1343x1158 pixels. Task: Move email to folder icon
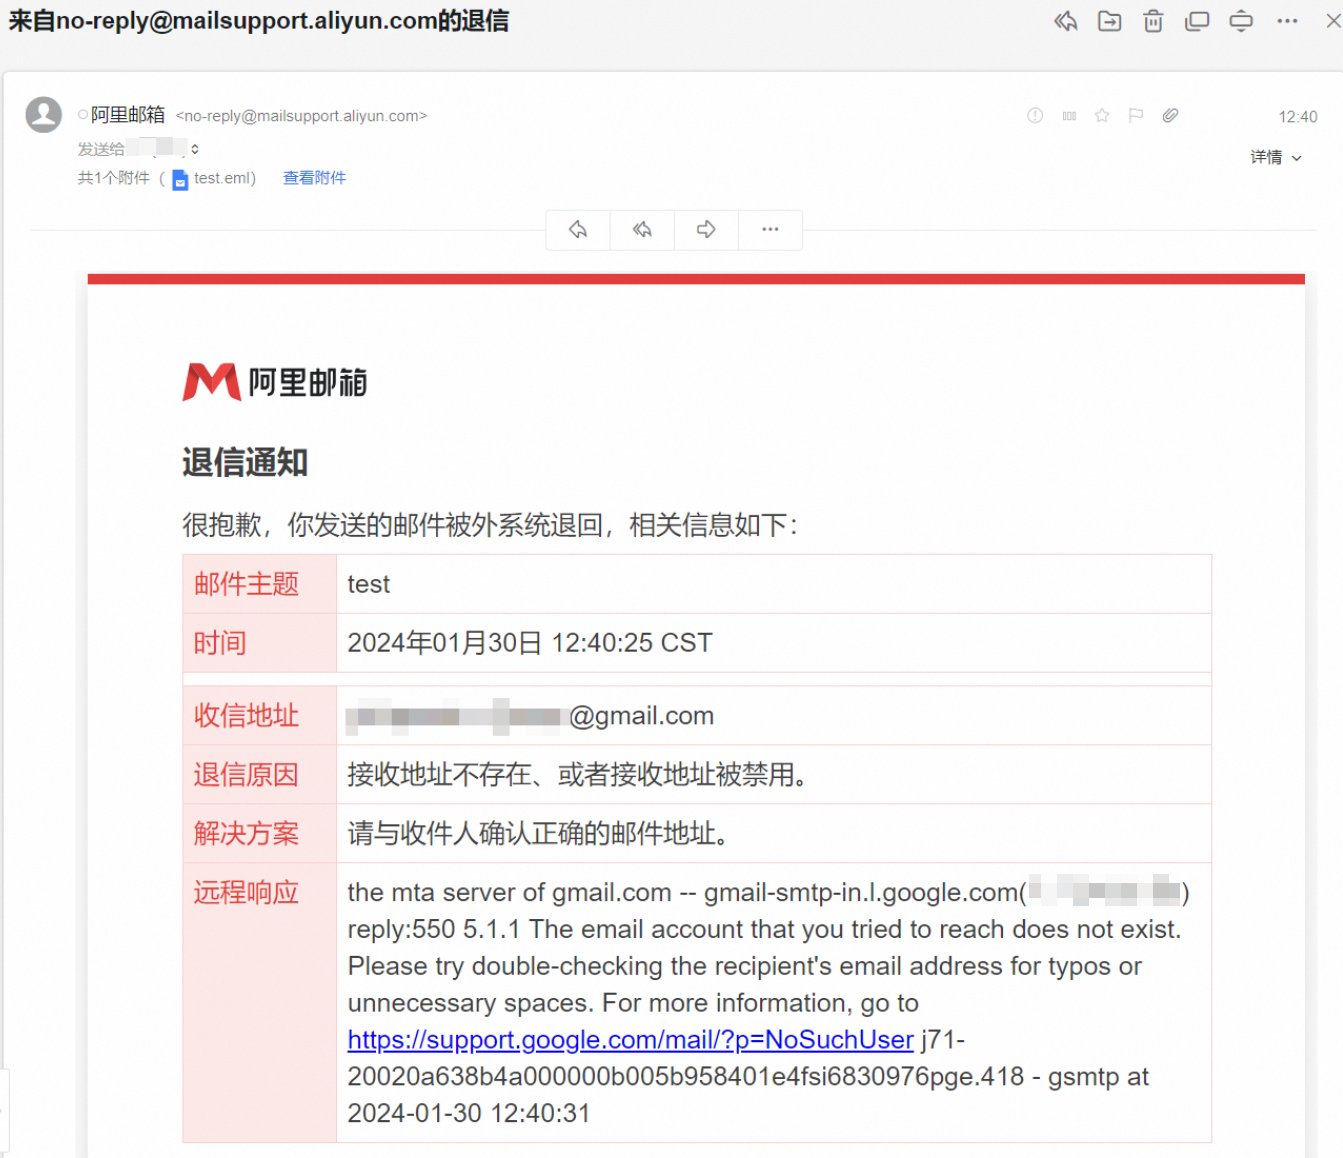1109,21
